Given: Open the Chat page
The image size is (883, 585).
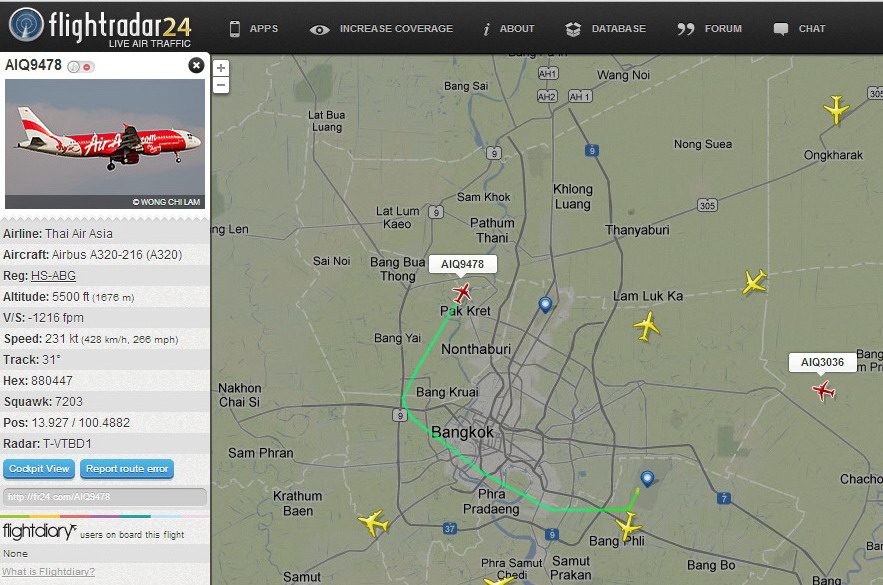Looking at the screenshot, I should 799,29.
